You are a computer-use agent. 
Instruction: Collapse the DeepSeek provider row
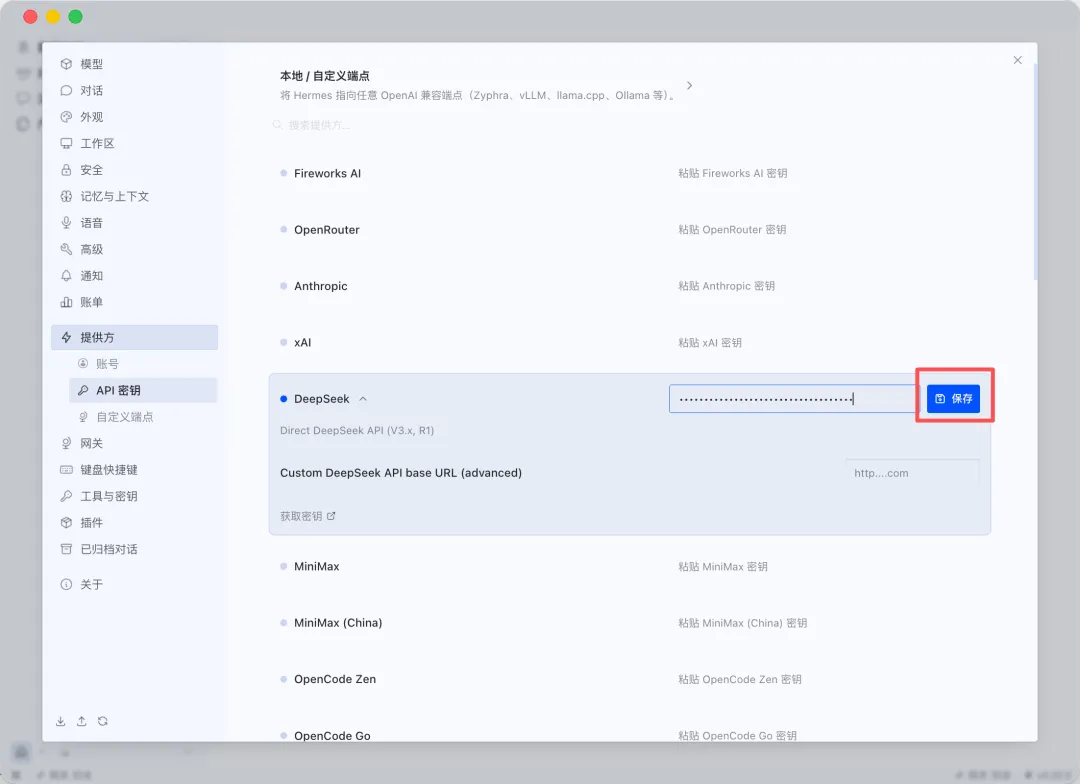point(363,399)
